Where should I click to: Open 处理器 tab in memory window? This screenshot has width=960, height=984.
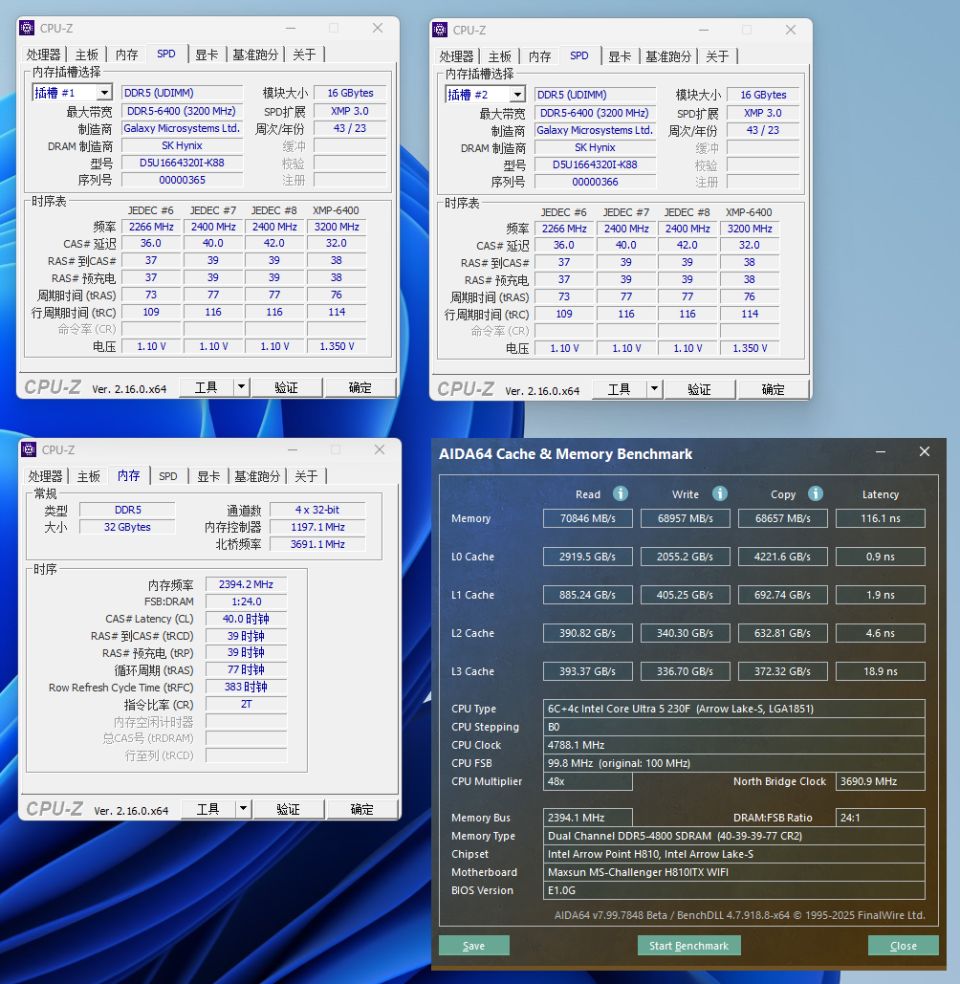coord(45,476)
